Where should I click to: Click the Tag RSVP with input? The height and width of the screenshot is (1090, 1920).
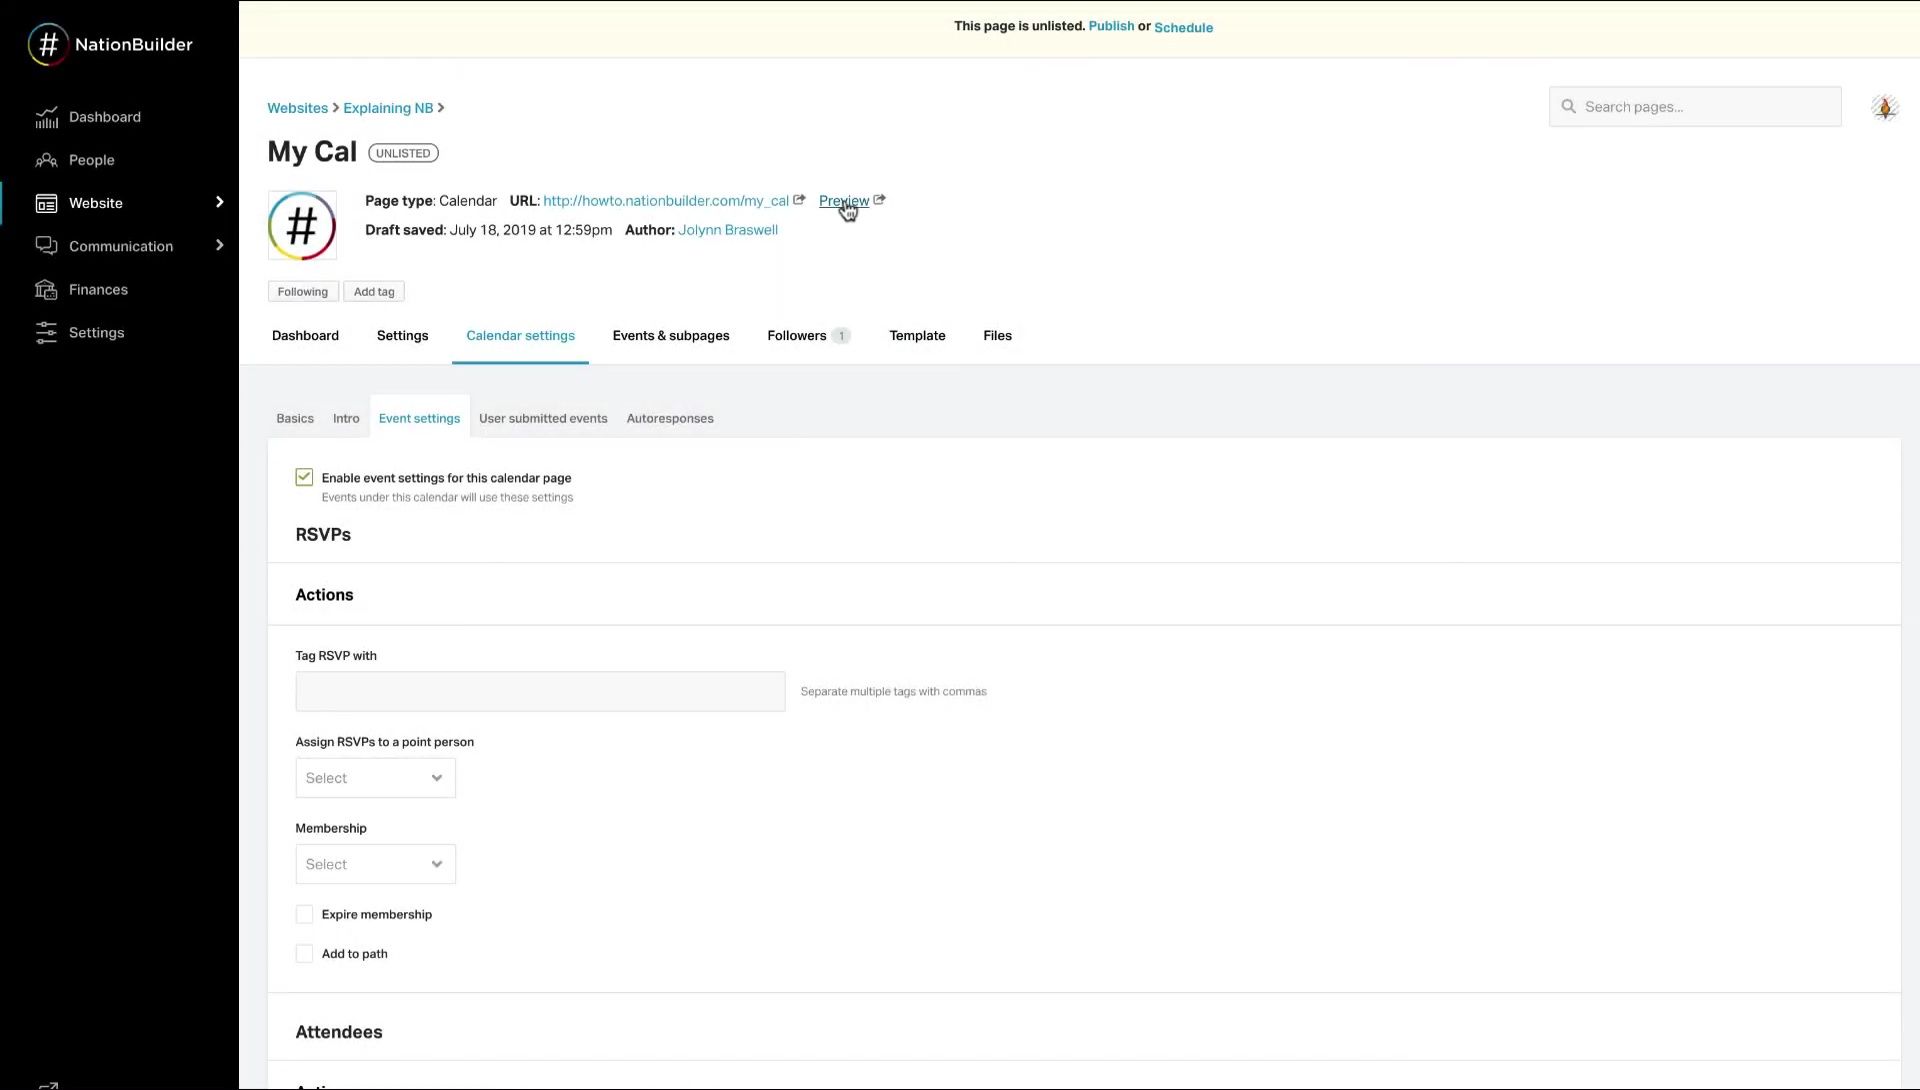540,692
